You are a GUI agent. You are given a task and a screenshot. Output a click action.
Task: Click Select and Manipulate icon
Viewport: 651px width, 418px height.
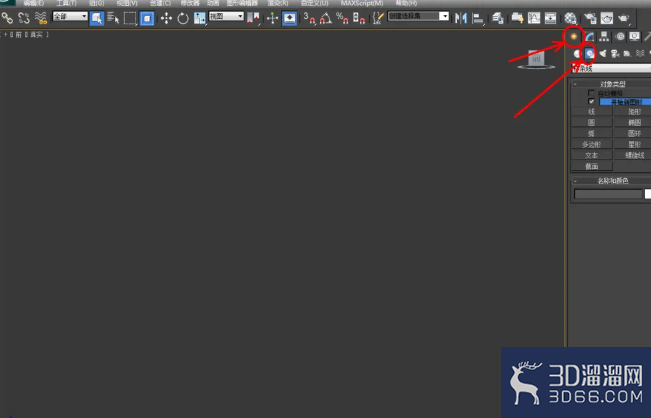coord(272,18)
